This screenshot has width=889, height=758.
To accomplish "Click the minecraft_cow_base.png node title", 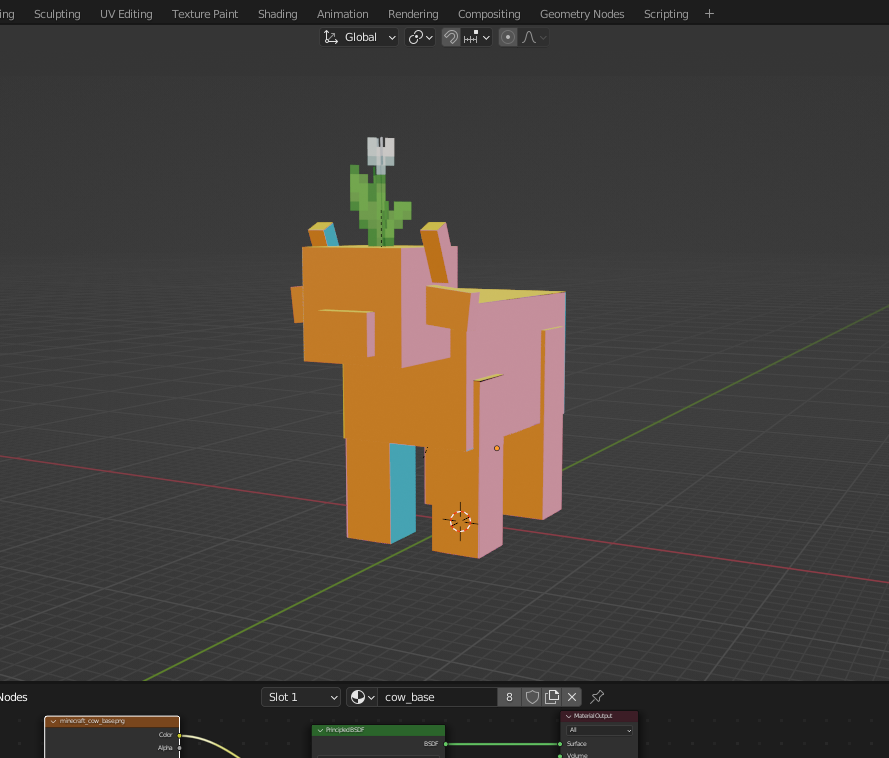I will [92, 721].
